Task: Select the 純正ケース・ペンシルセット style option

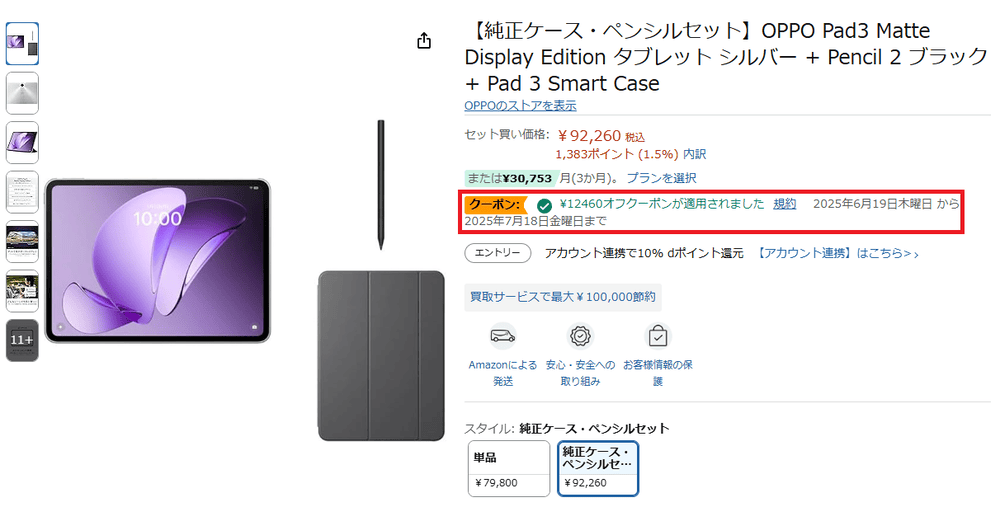Action: 598,468
